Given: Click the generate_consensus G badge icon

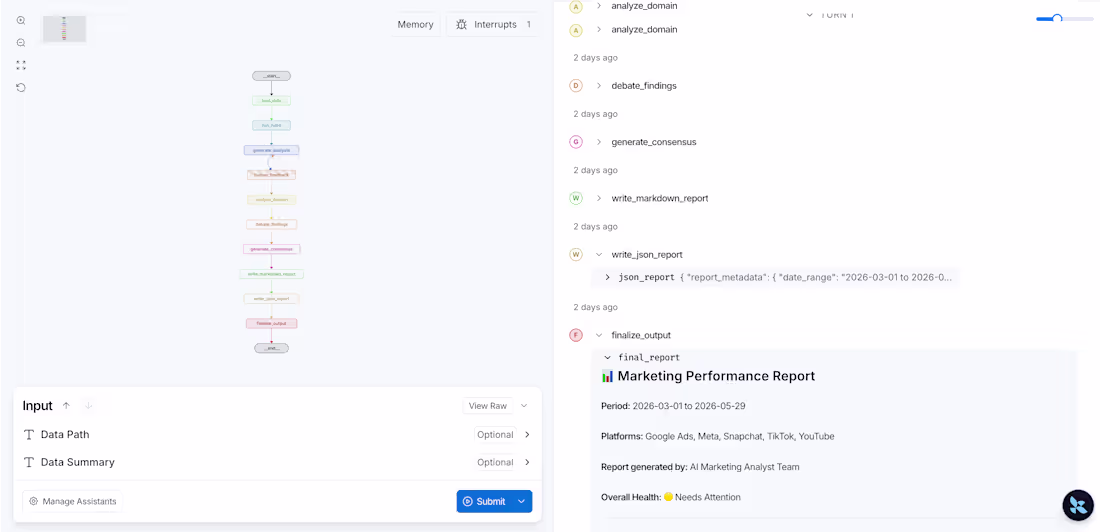Looking at the screenshot, I should [x=576, y=142].
